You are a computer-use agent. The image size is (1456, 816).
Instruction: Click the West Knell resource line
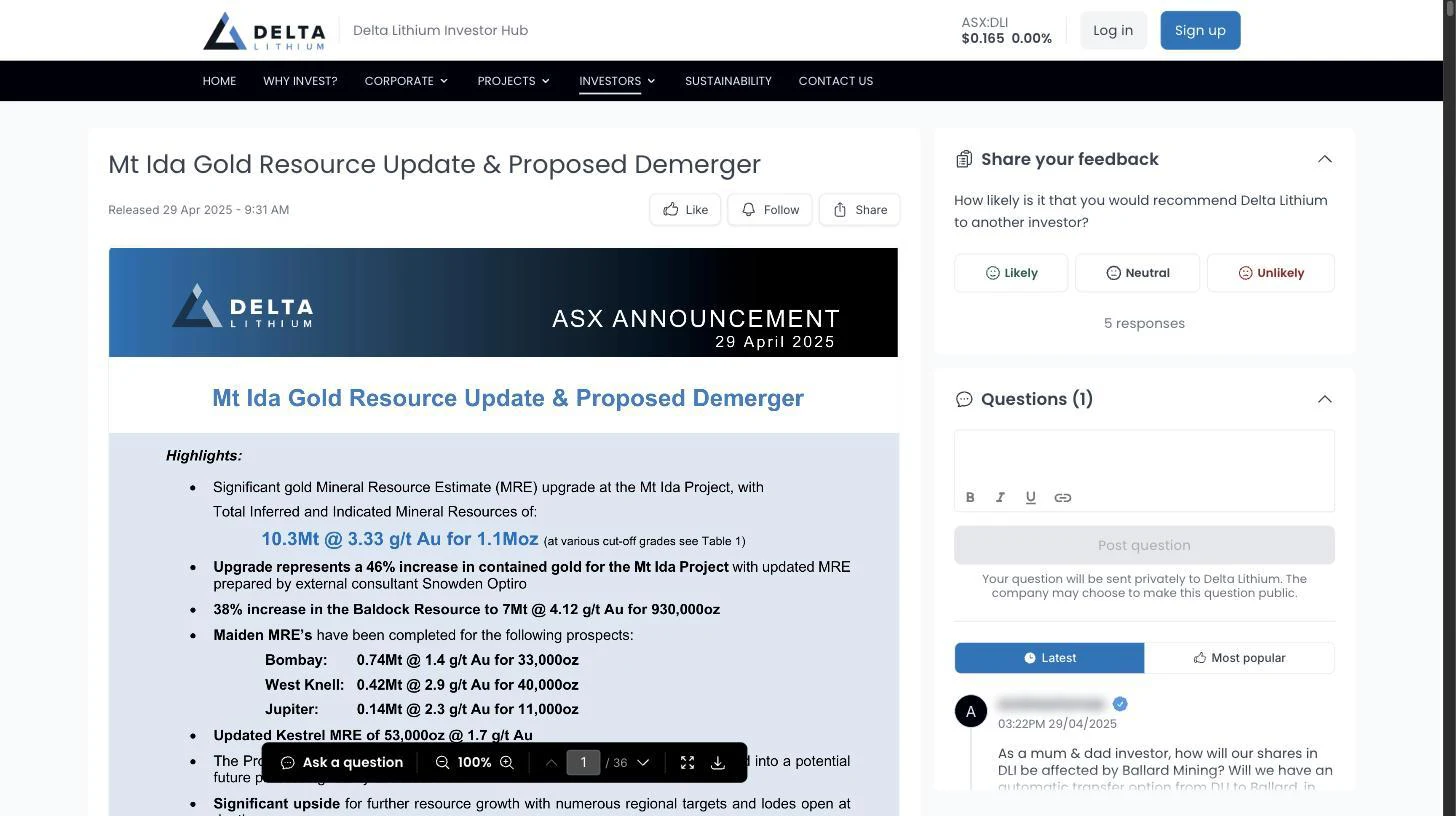(x=422, y=685)
